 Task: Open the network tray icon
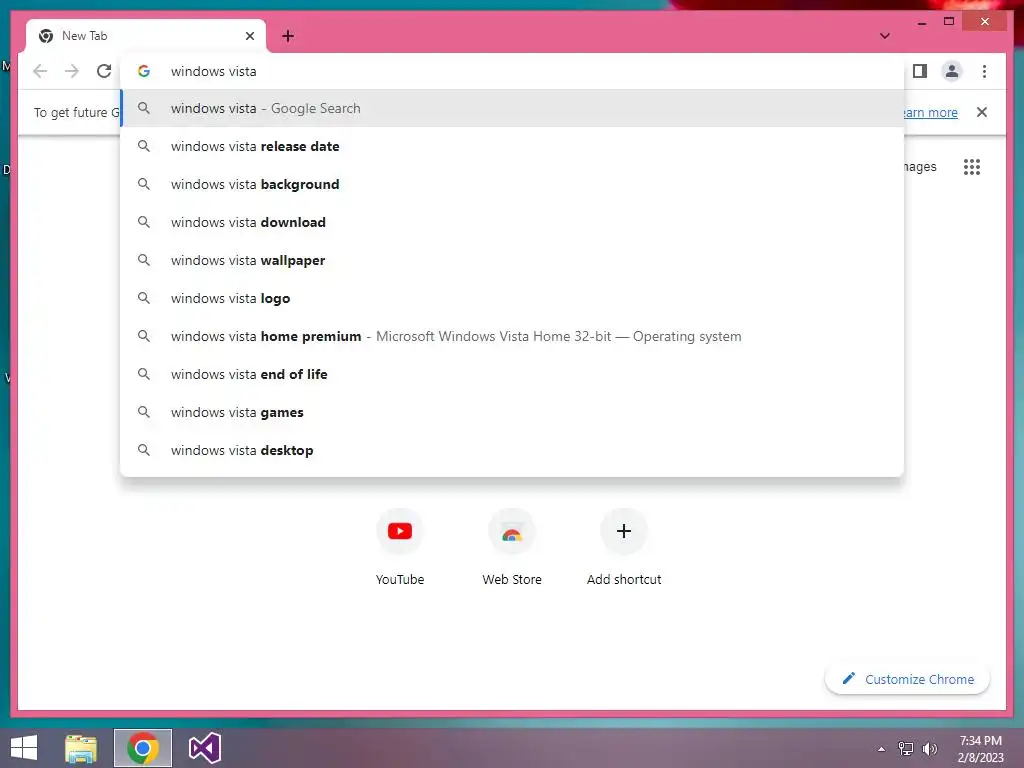(906, 749)
